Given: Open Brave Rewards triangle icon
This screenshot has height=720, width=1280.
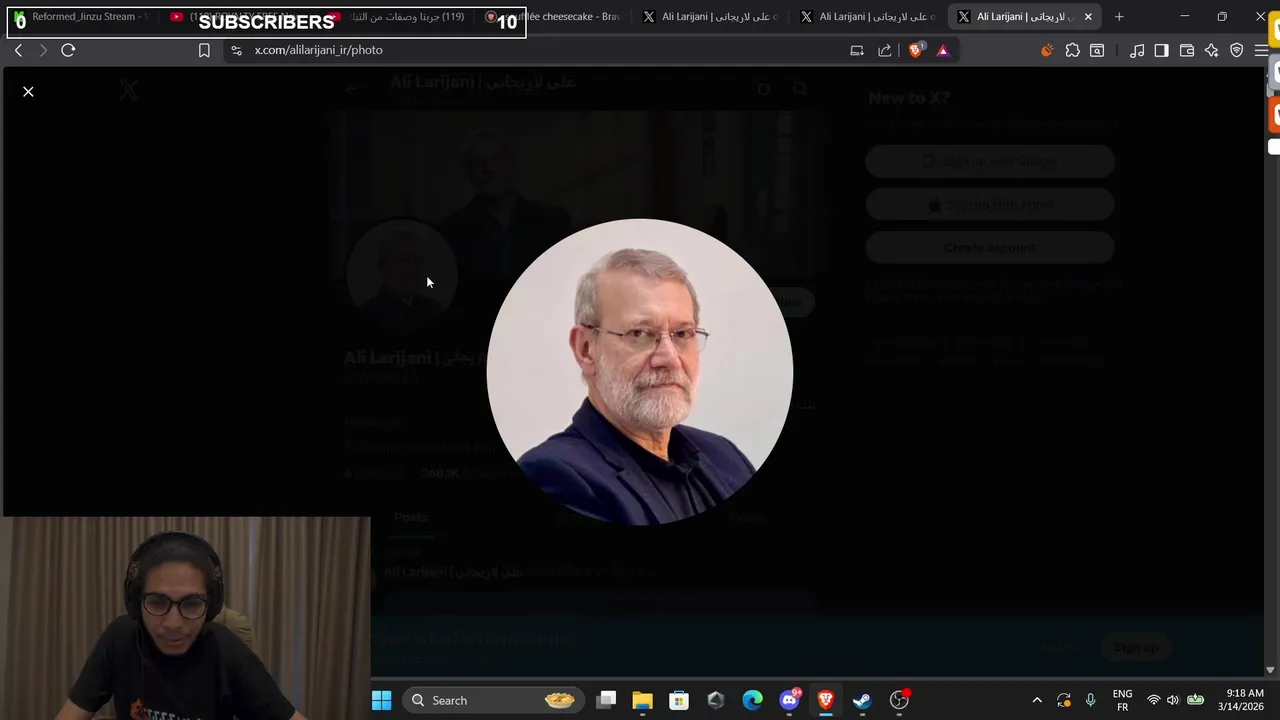Looking at the screenshot, I should click(942, 50).
